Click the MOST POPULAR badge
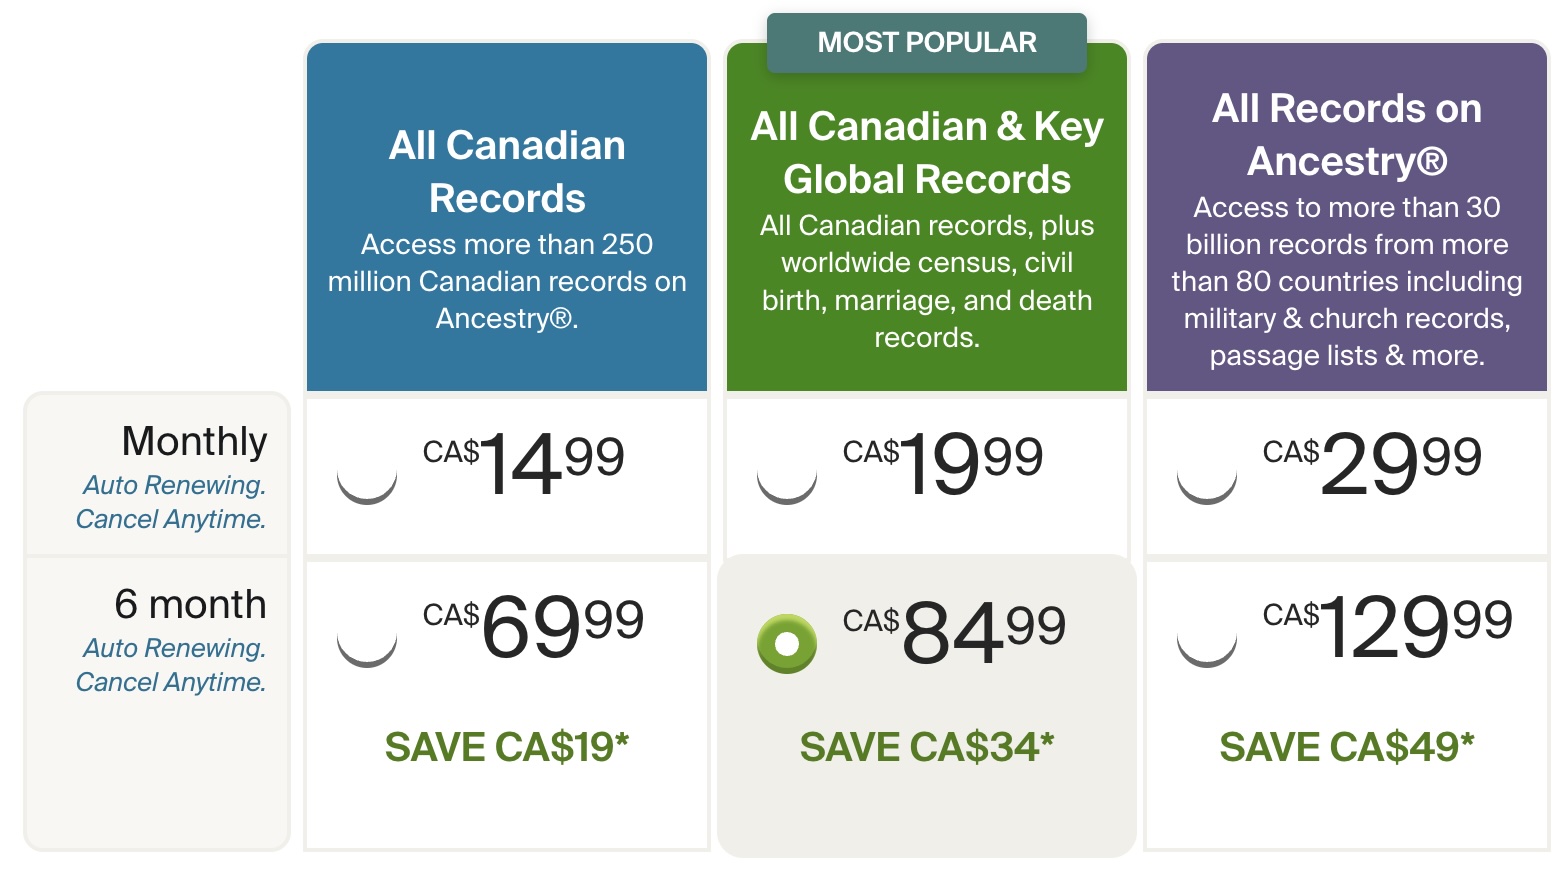The width and height of the screenshot is (1560, 870). [927, 43]
